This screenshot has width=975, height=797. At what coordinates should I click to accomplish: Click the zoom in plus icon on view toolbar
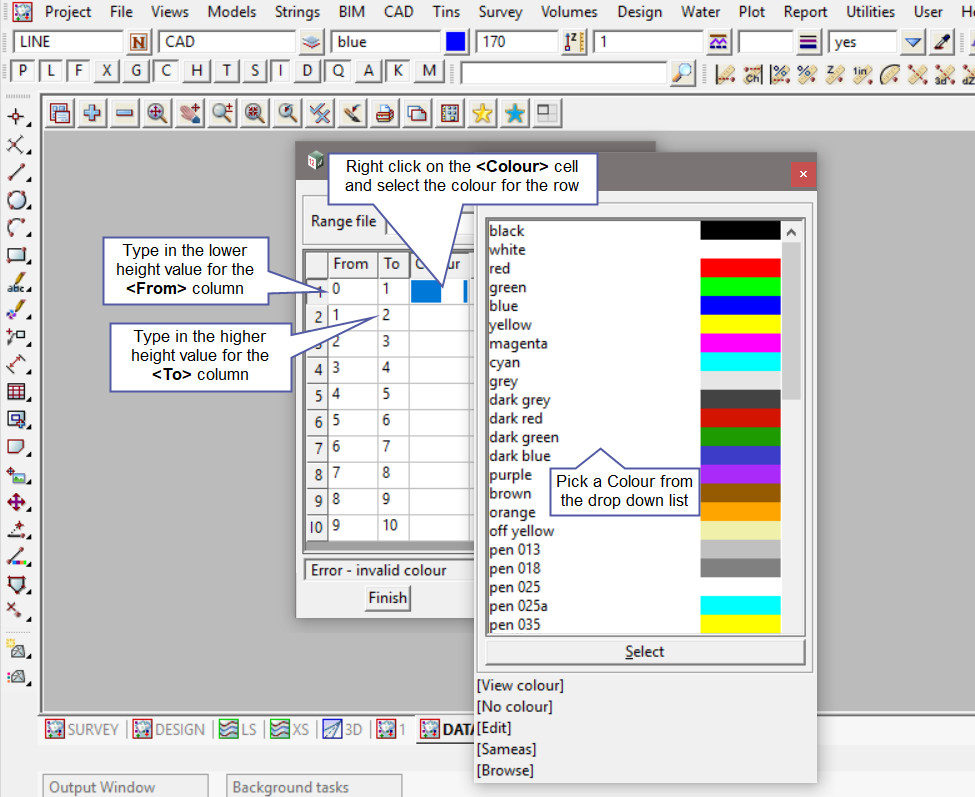tap(92, 114)
